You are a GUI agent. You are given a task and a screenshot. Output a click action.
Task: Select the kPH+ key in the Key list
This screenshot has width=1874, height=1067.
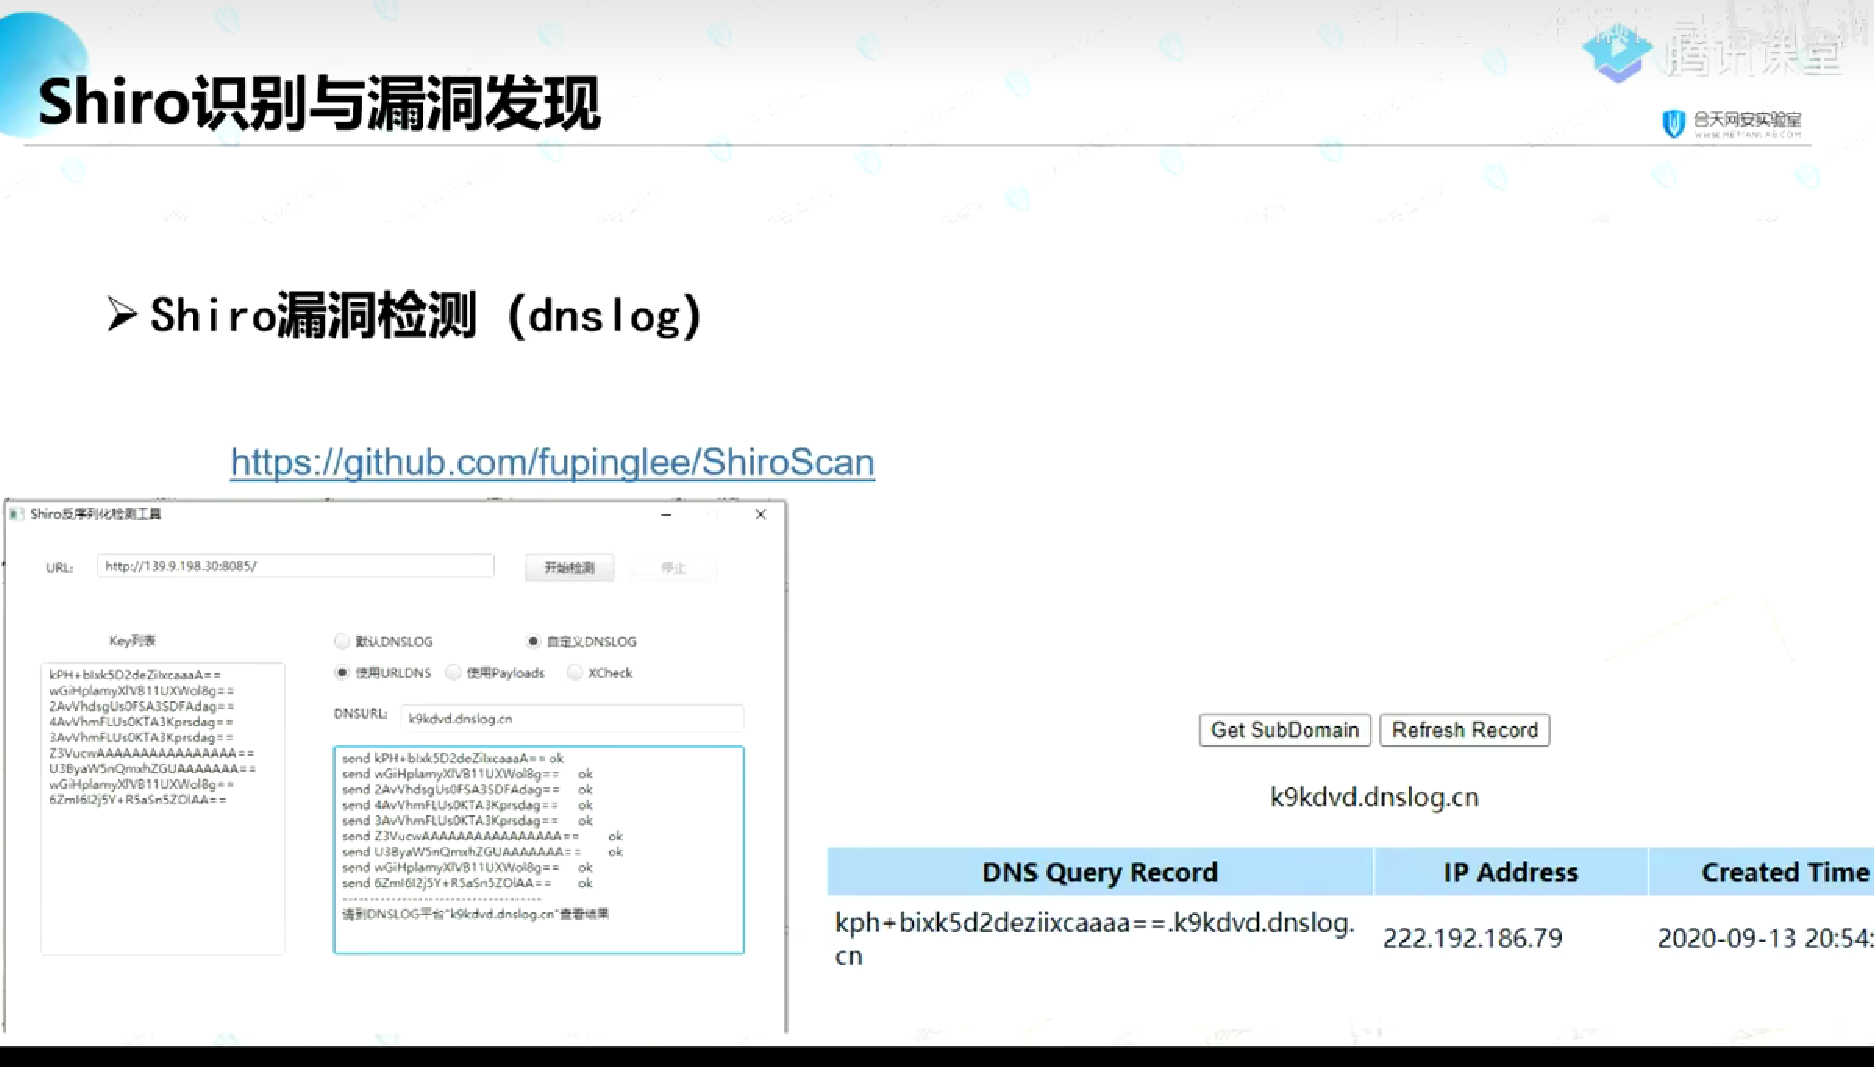pos(135,675)
